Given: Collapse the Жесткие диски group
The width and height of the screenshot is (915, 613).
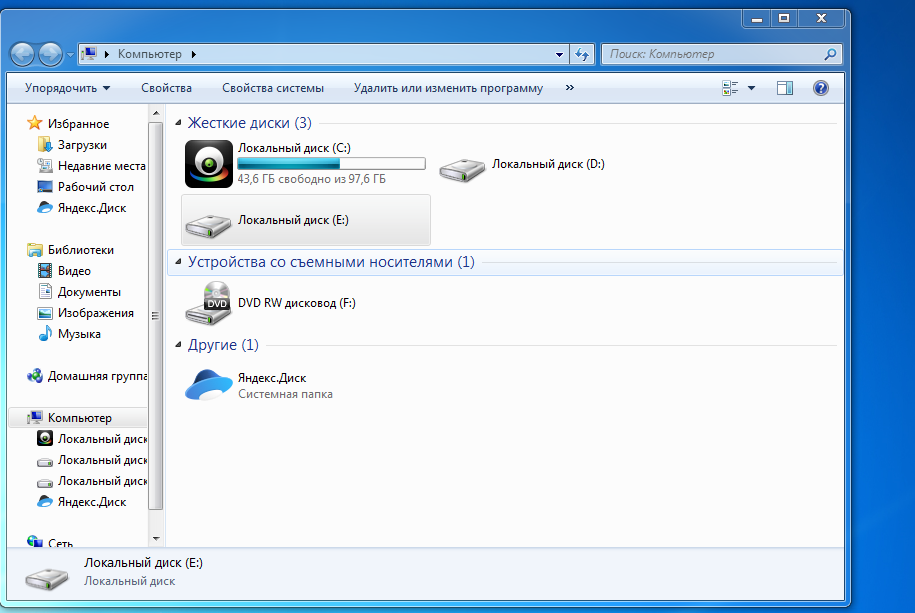Looking at the screenshot, I should (179, 123).
